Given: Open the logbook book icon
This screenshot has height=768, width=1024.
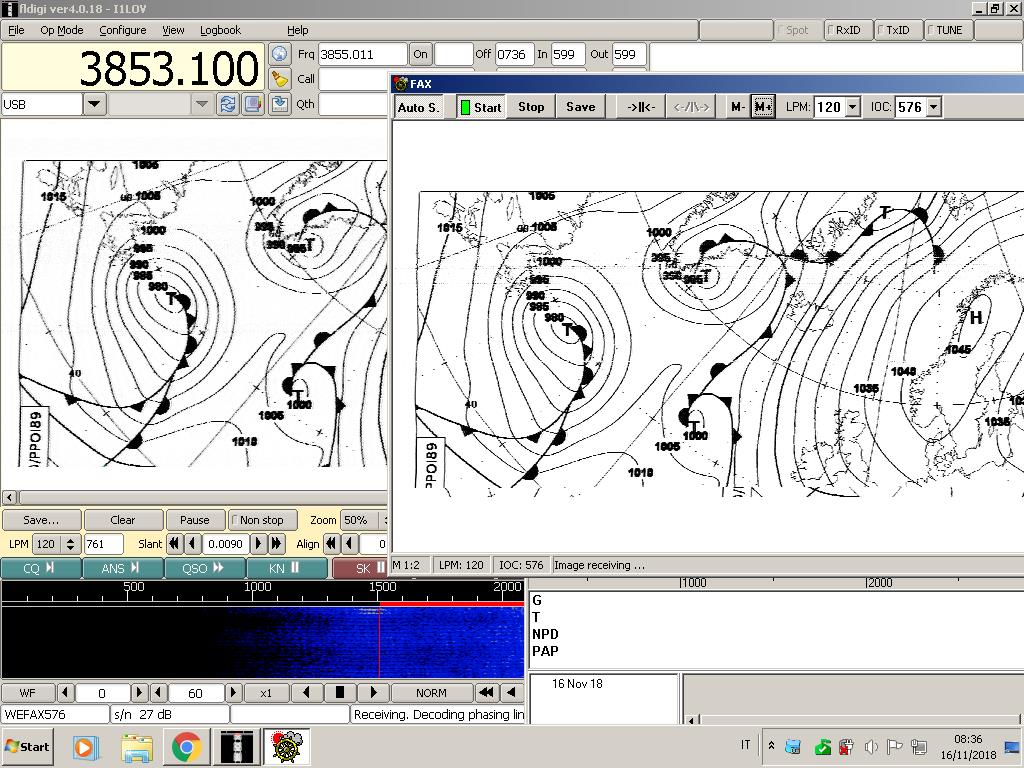Looking at the screenshot, I should [x=253, y=104].
